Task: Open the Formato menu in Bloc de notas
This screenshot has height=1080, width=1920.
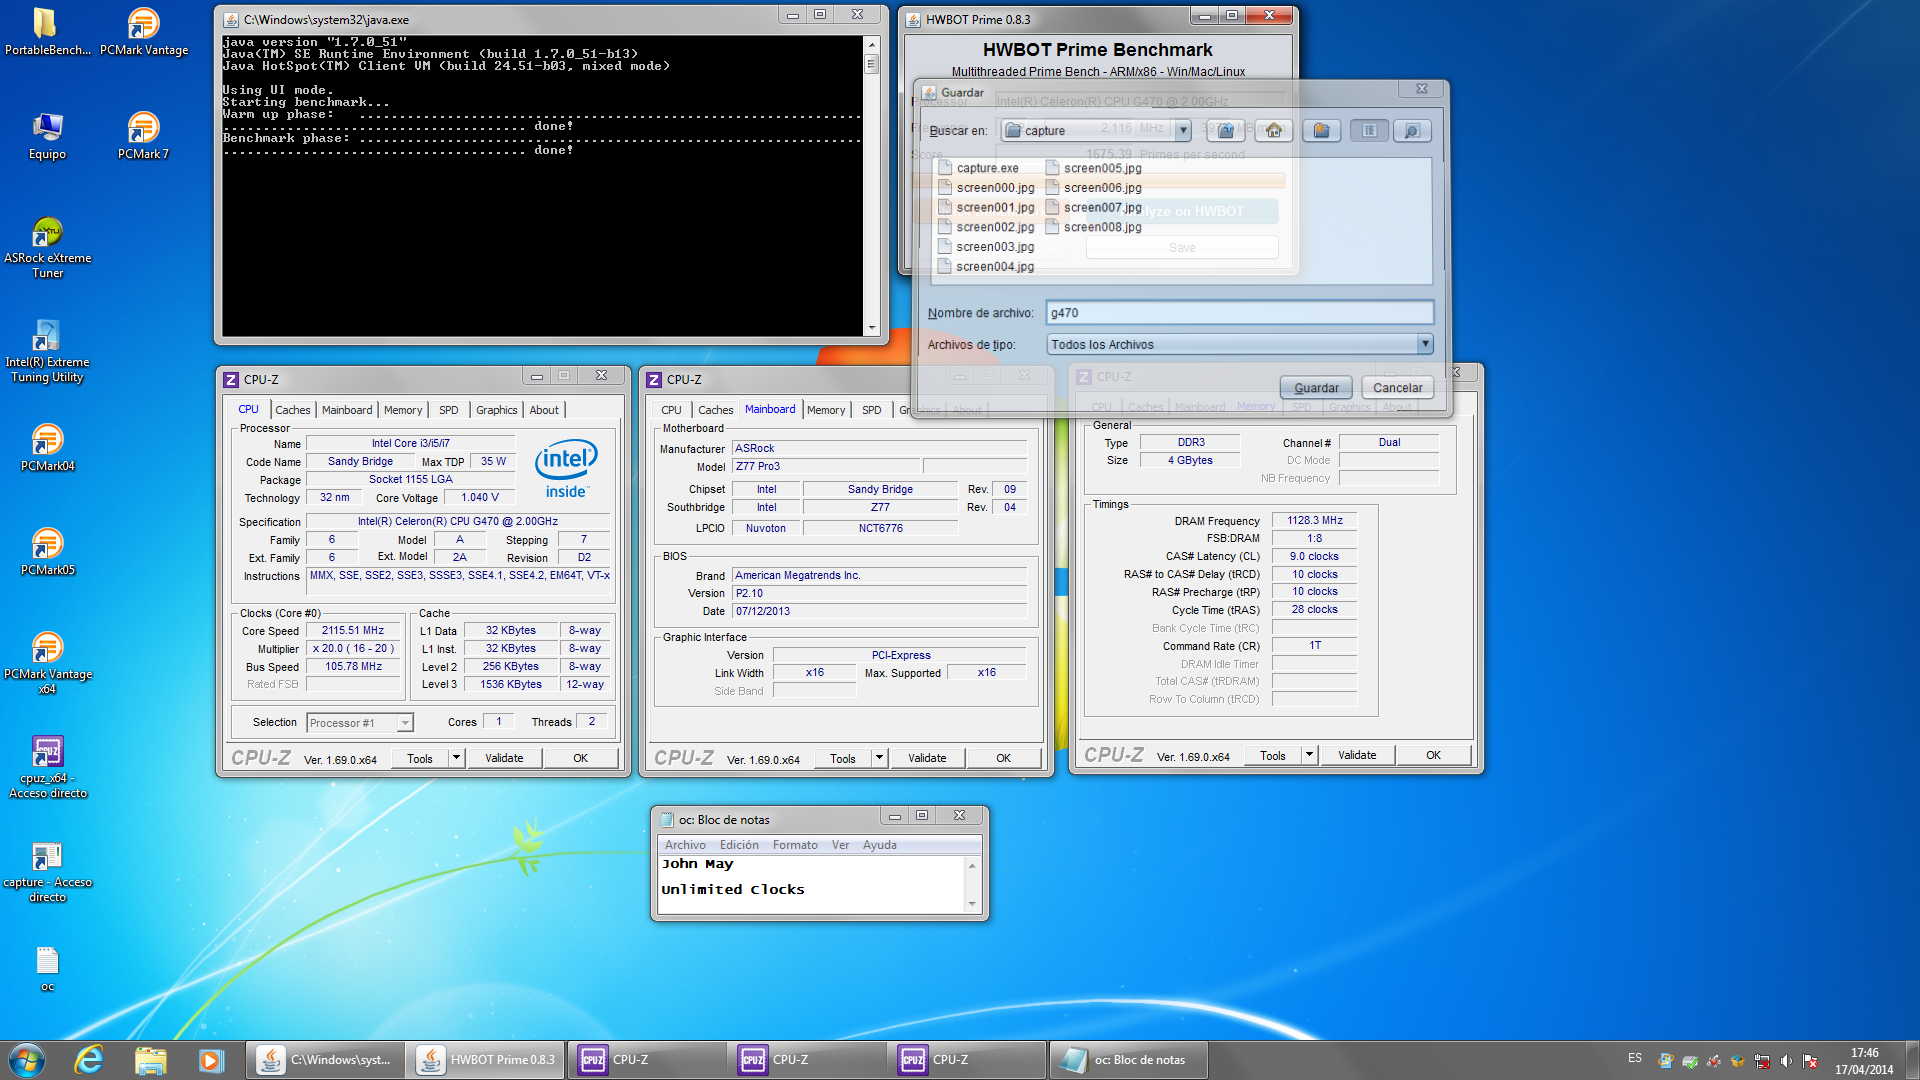Action: click(x=795, y=845)
